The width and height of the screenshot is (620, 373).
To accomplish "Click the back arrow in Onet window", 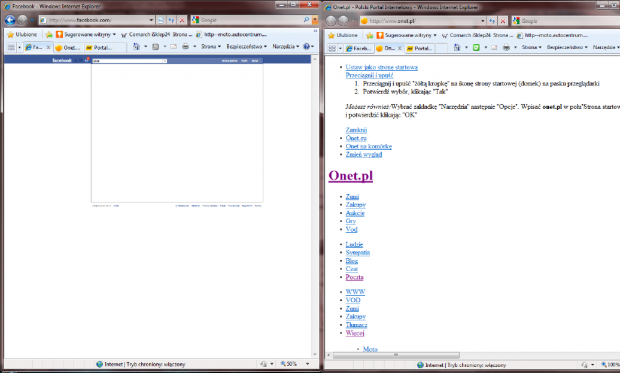I will (x=331, y=21).
